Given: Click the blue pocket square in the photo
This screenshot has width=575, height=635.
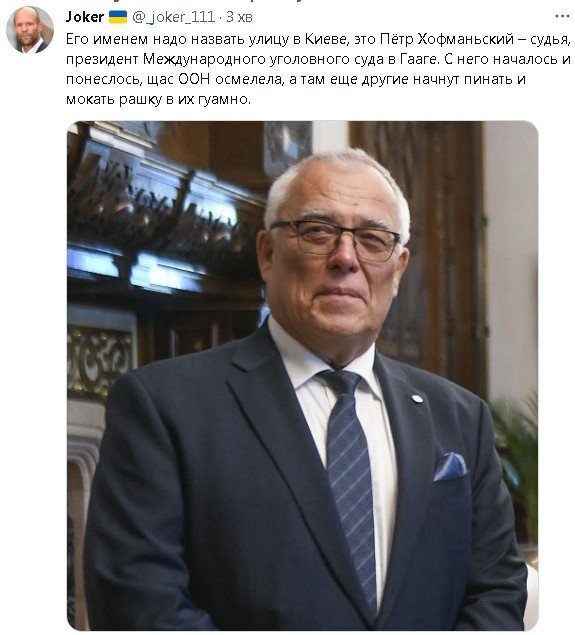Looking at the screenshot, I should click(449, 467).
